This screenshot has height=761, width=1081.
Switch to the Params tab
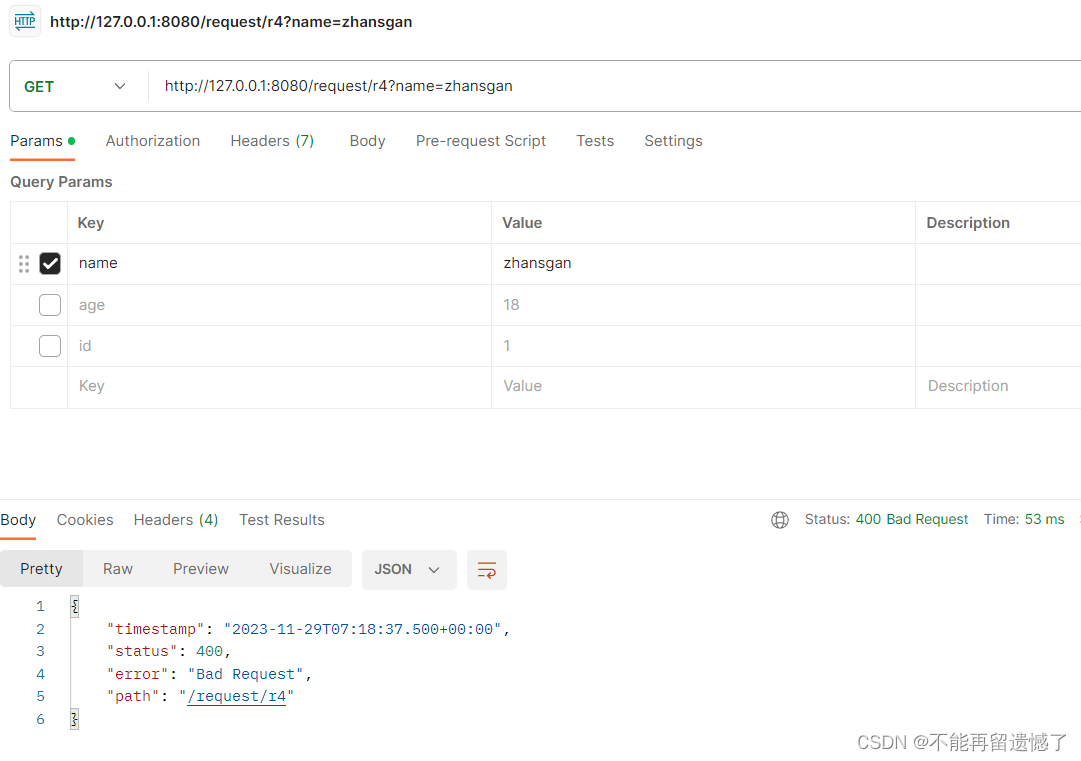pyautogui.click(x=42, y=141)
